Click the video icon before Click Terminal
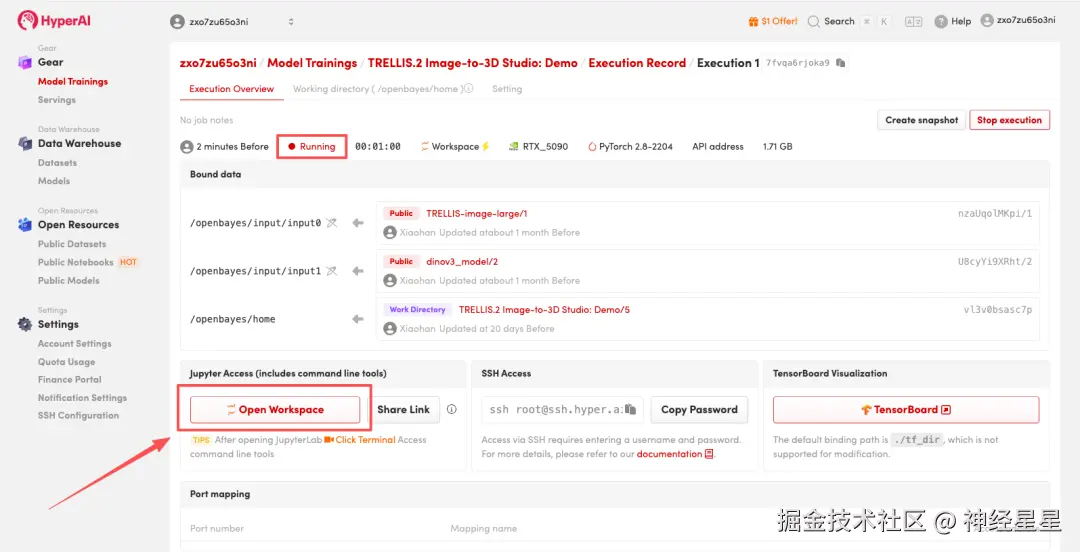1080x552 pixels. pyautogui.click(x=329, y=440)
